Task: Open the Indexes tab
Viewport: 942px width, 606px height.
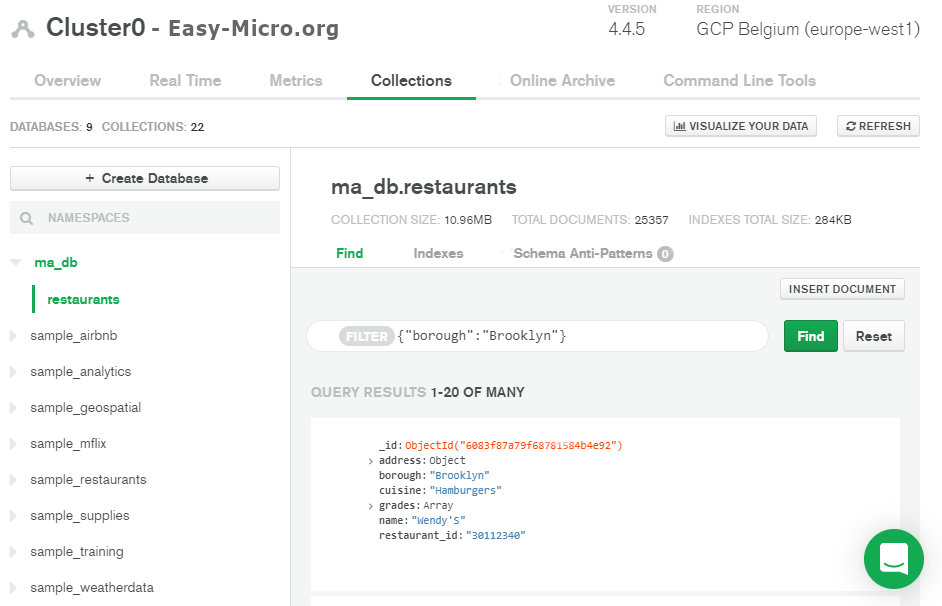Action: click(x=438, y=253)
